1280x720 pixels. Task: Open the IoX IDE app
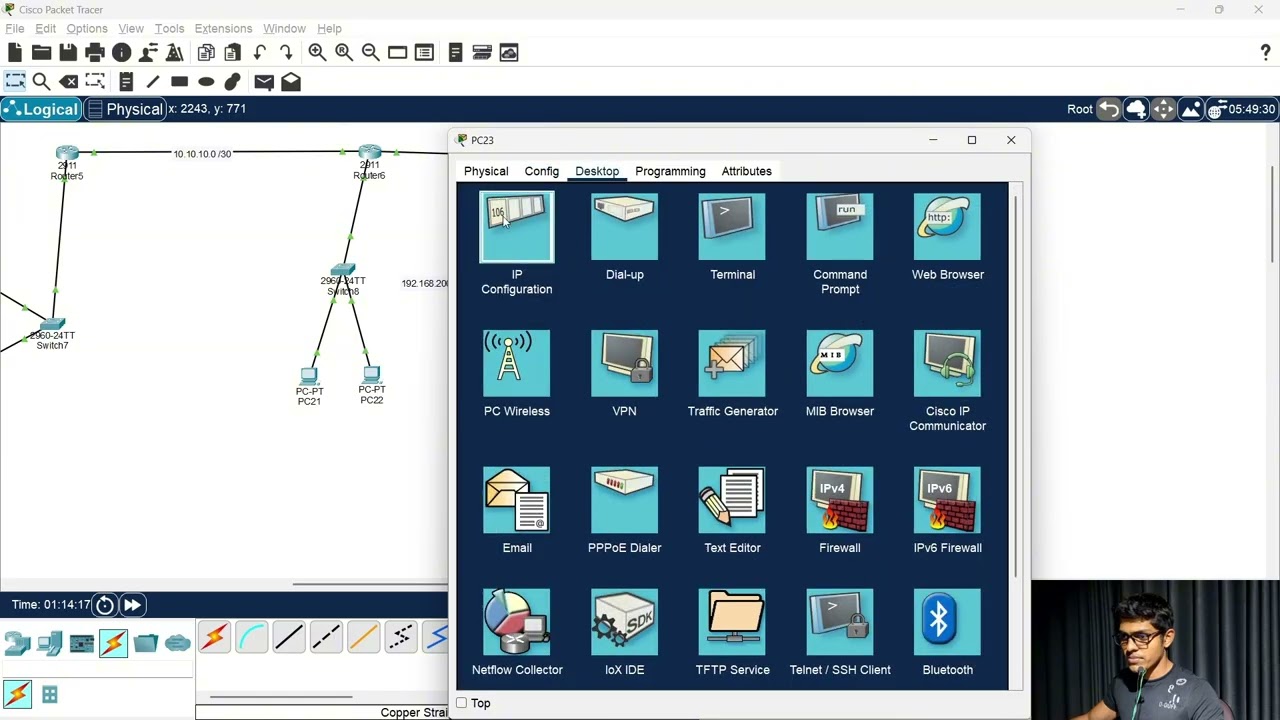(625, 622)
